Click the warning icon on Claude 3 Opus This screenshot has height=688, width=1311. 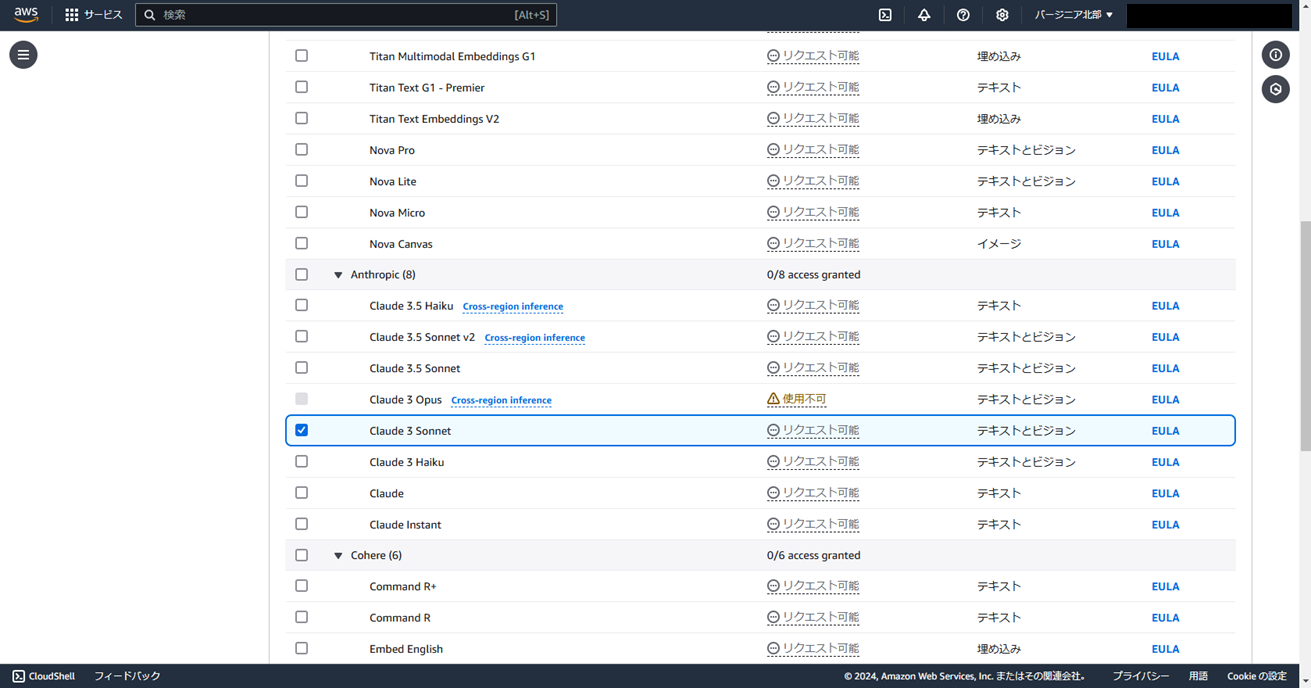coord(773,399)
